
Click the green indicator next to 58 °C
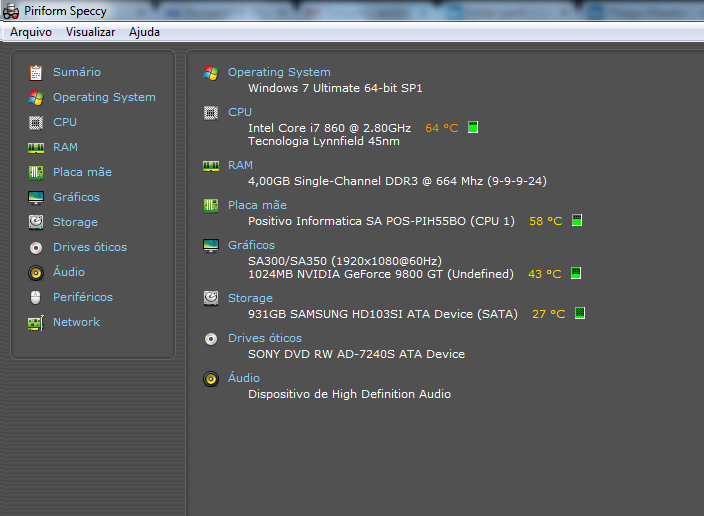(577, 221)
